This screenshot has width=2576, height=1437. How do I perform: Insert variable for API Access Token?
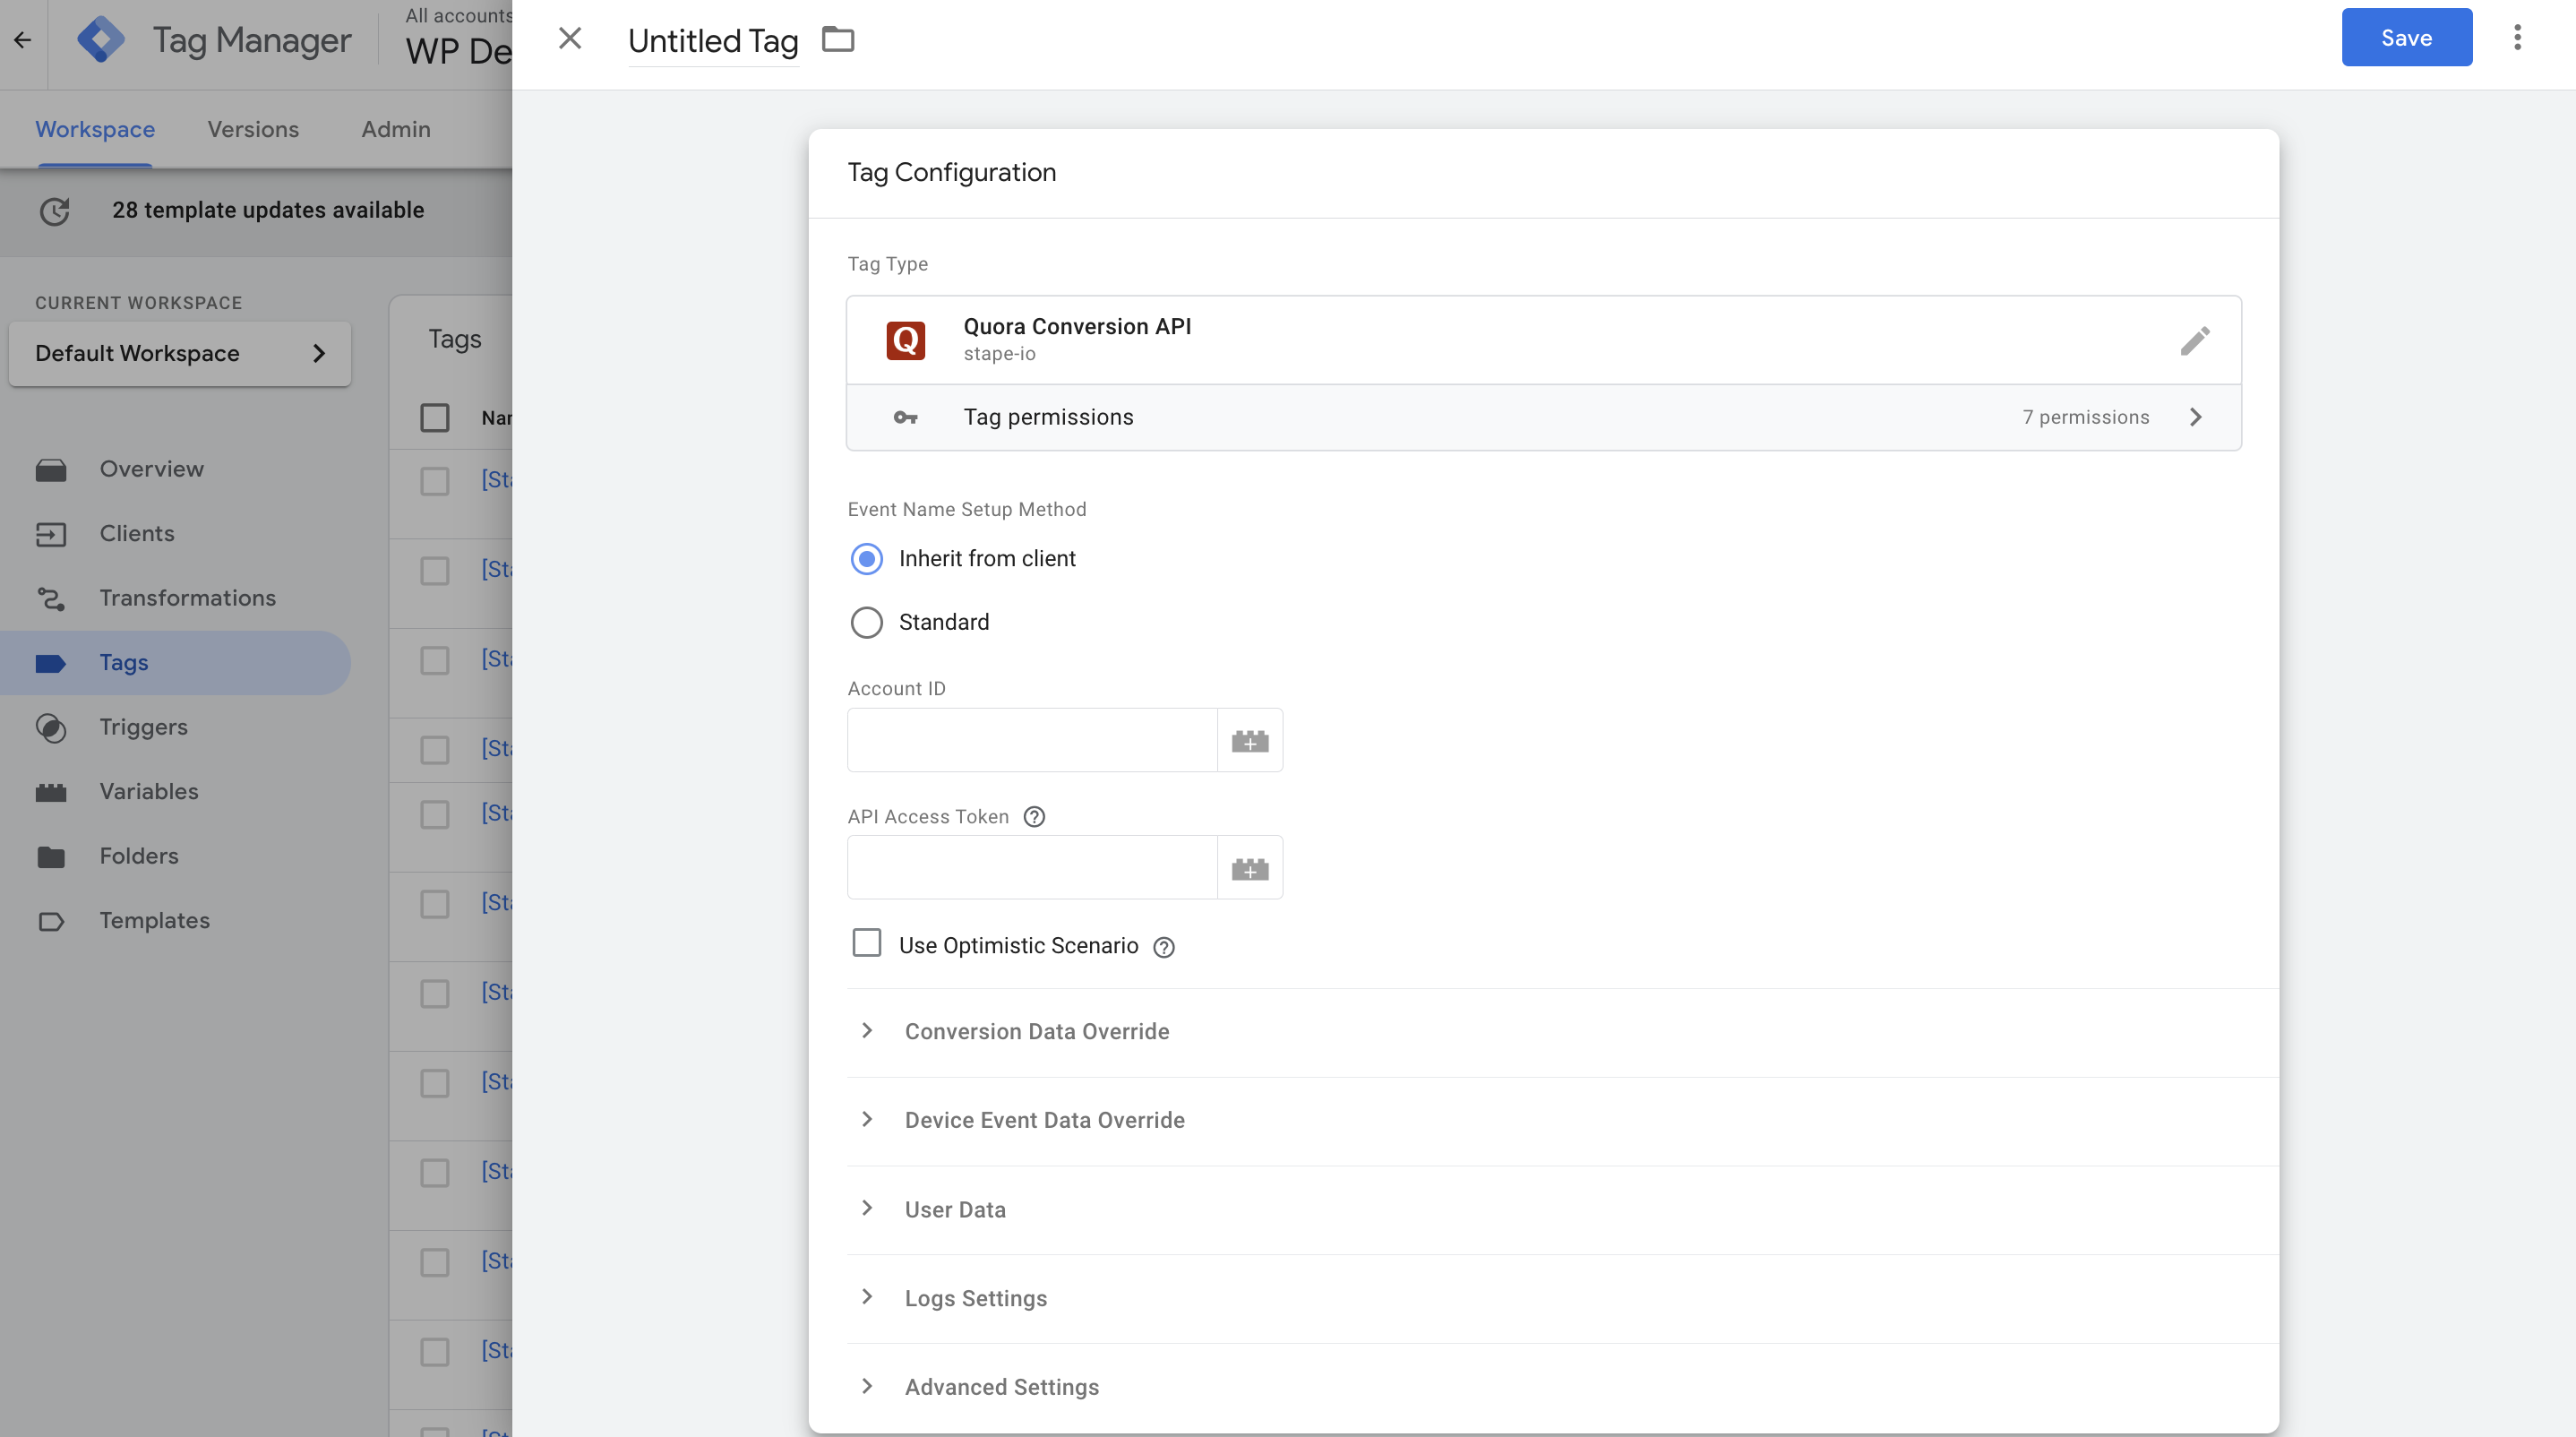click(1250, 868)
